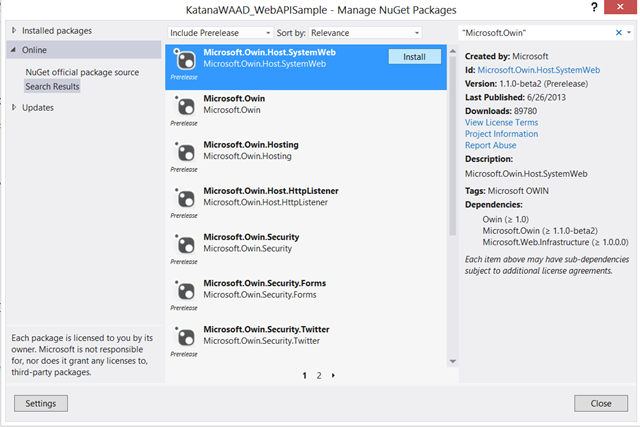Click the Microsoft.Owin.Hosting package icon
The image size is (640, 427).
[185, 152]
